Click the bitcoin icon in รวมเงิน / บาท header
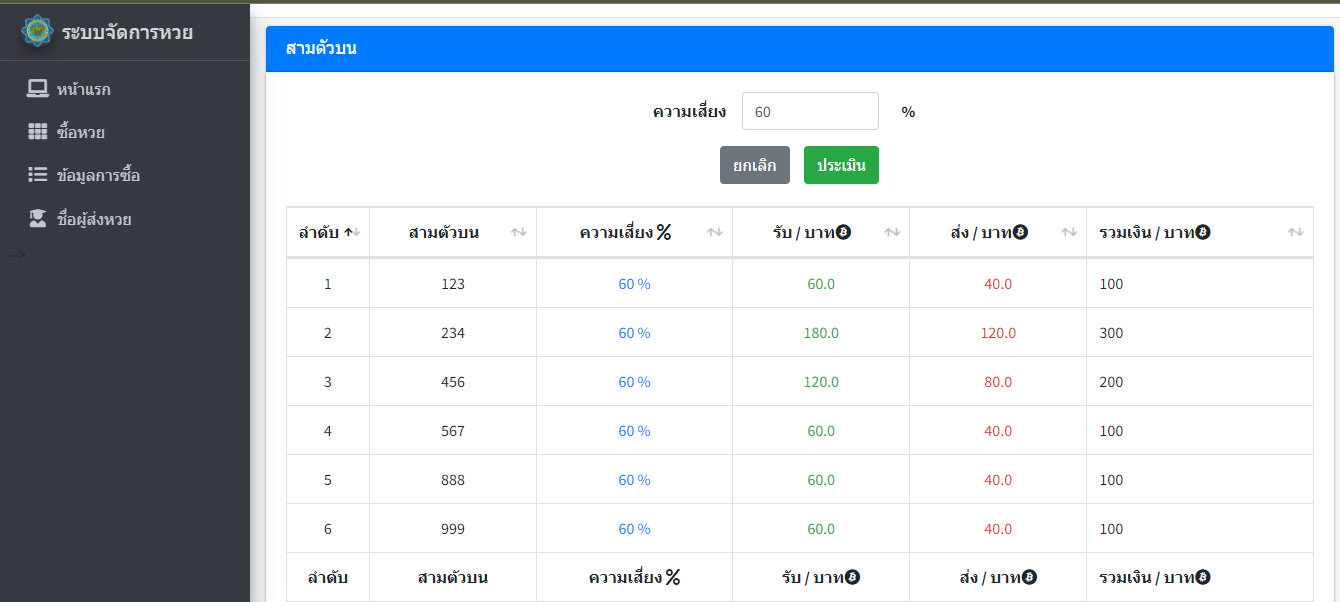 click(x=1203, y=232)
